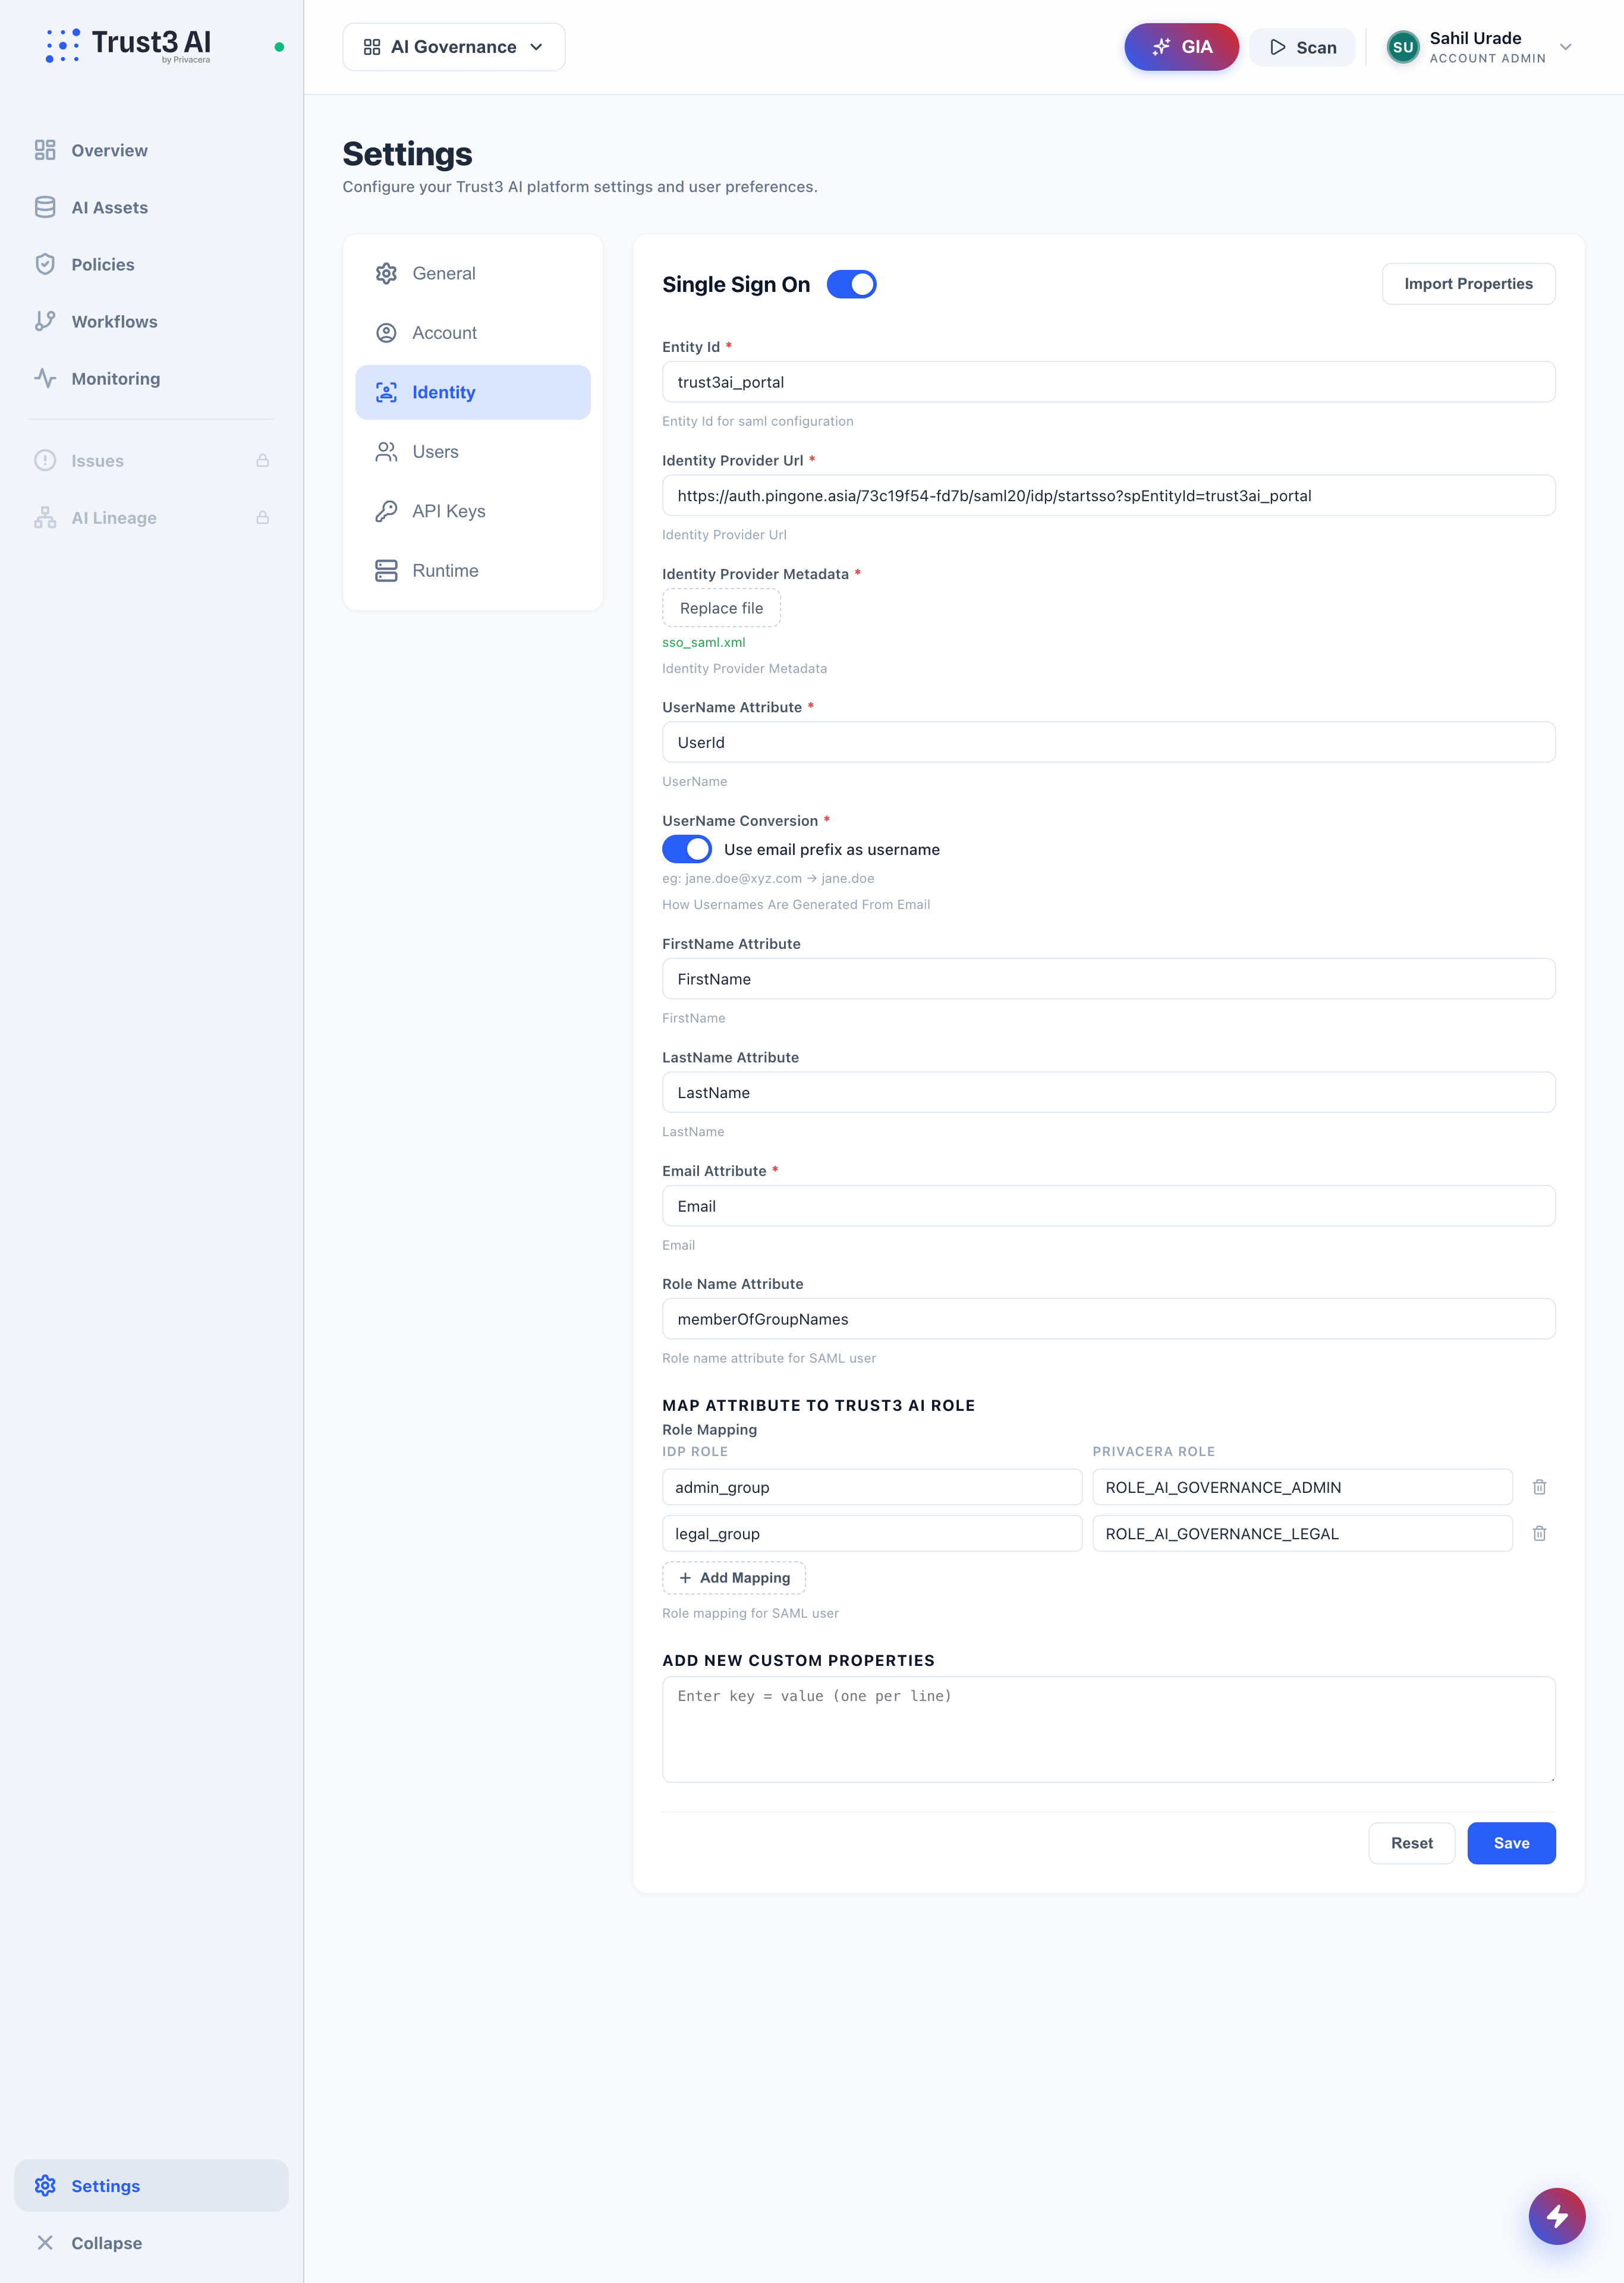Click the Scan button

click(1303, 47)
